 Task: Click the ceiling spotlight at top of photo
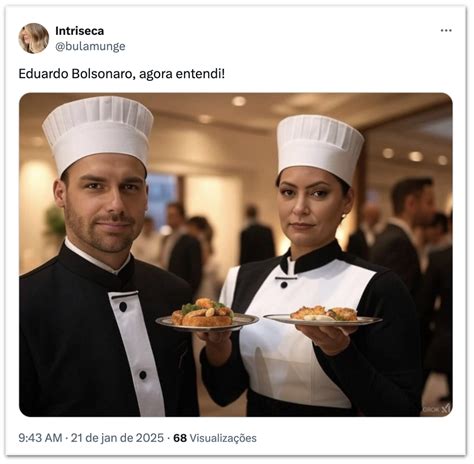[x=239, y=101]
